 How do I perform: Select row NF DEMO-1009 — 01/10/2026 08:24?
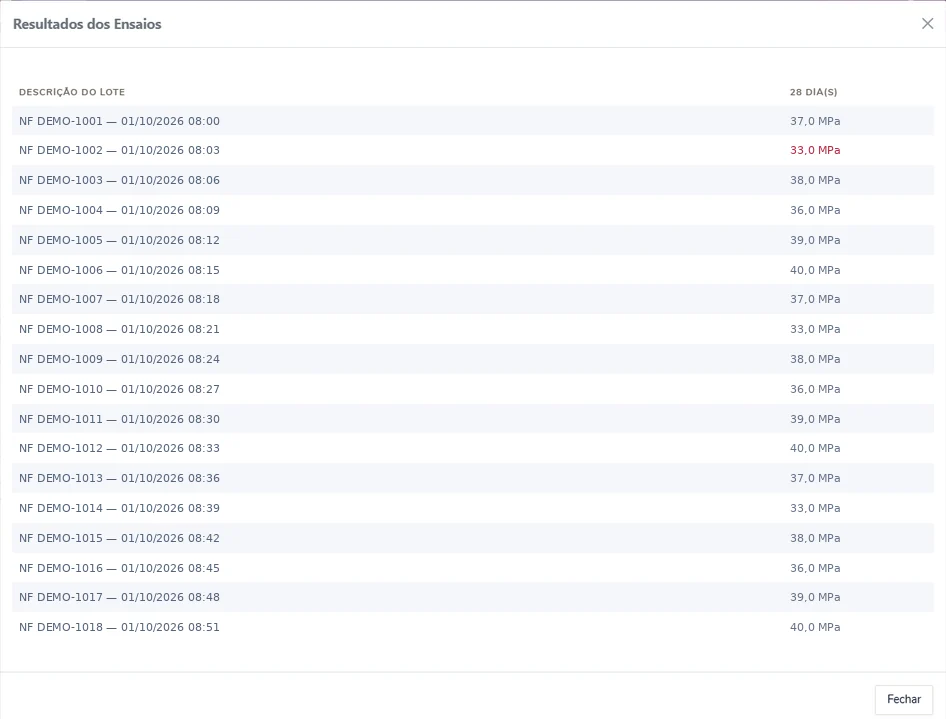tap(473, 359)
